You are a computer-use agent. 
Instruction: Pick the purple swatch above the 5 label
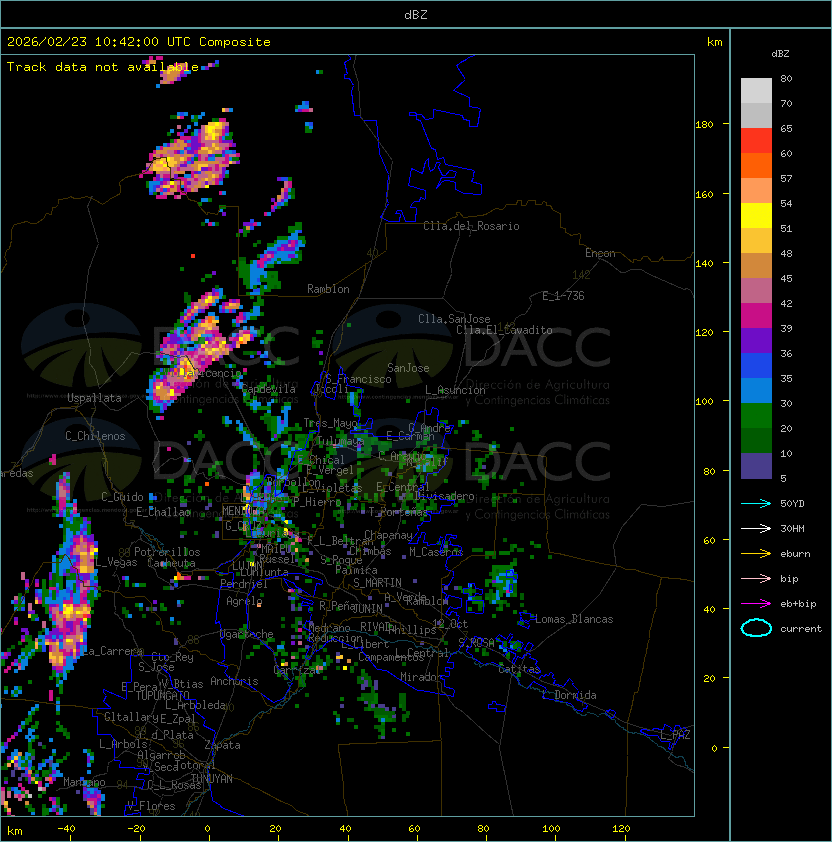click(x=756, y=466)
